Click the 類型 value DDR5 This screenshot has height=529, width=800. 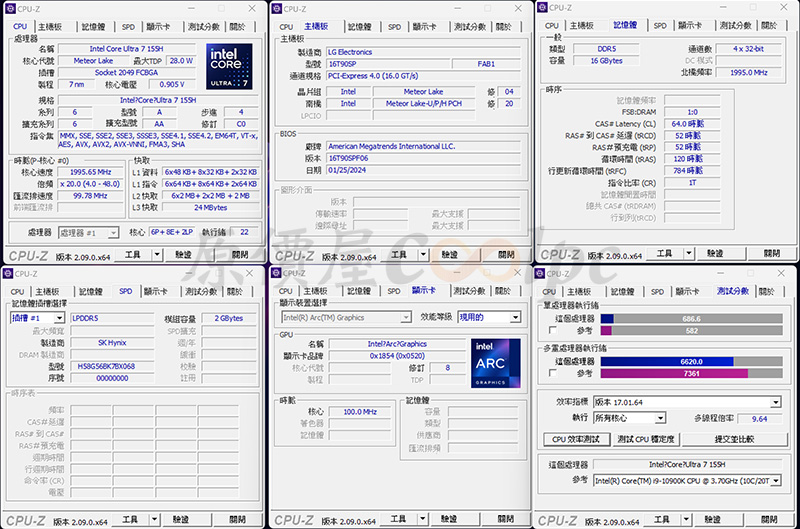click(x=606, y=48)
